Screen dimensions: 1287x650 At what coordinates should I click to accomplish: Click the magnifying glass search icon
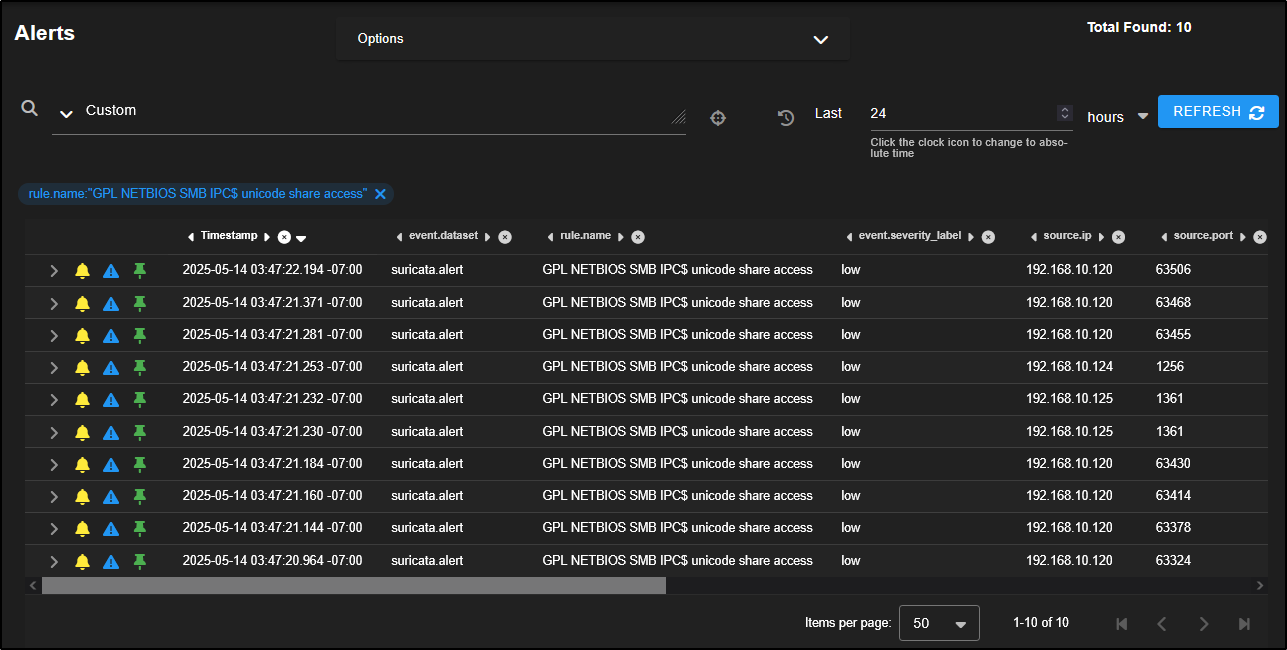click(30, 108)
